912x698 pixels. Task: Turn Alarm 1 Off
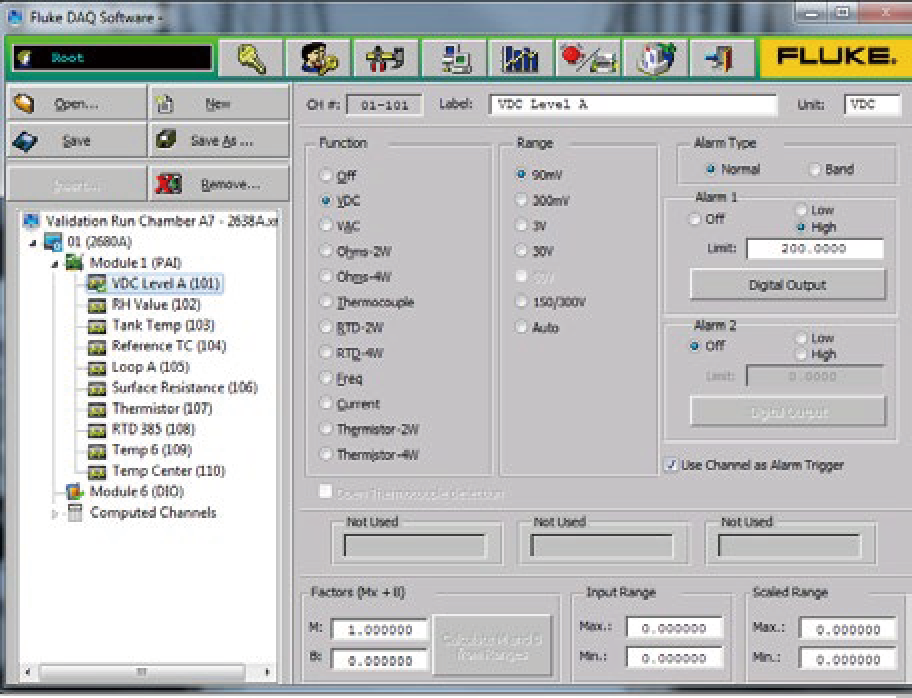(694, 219)
